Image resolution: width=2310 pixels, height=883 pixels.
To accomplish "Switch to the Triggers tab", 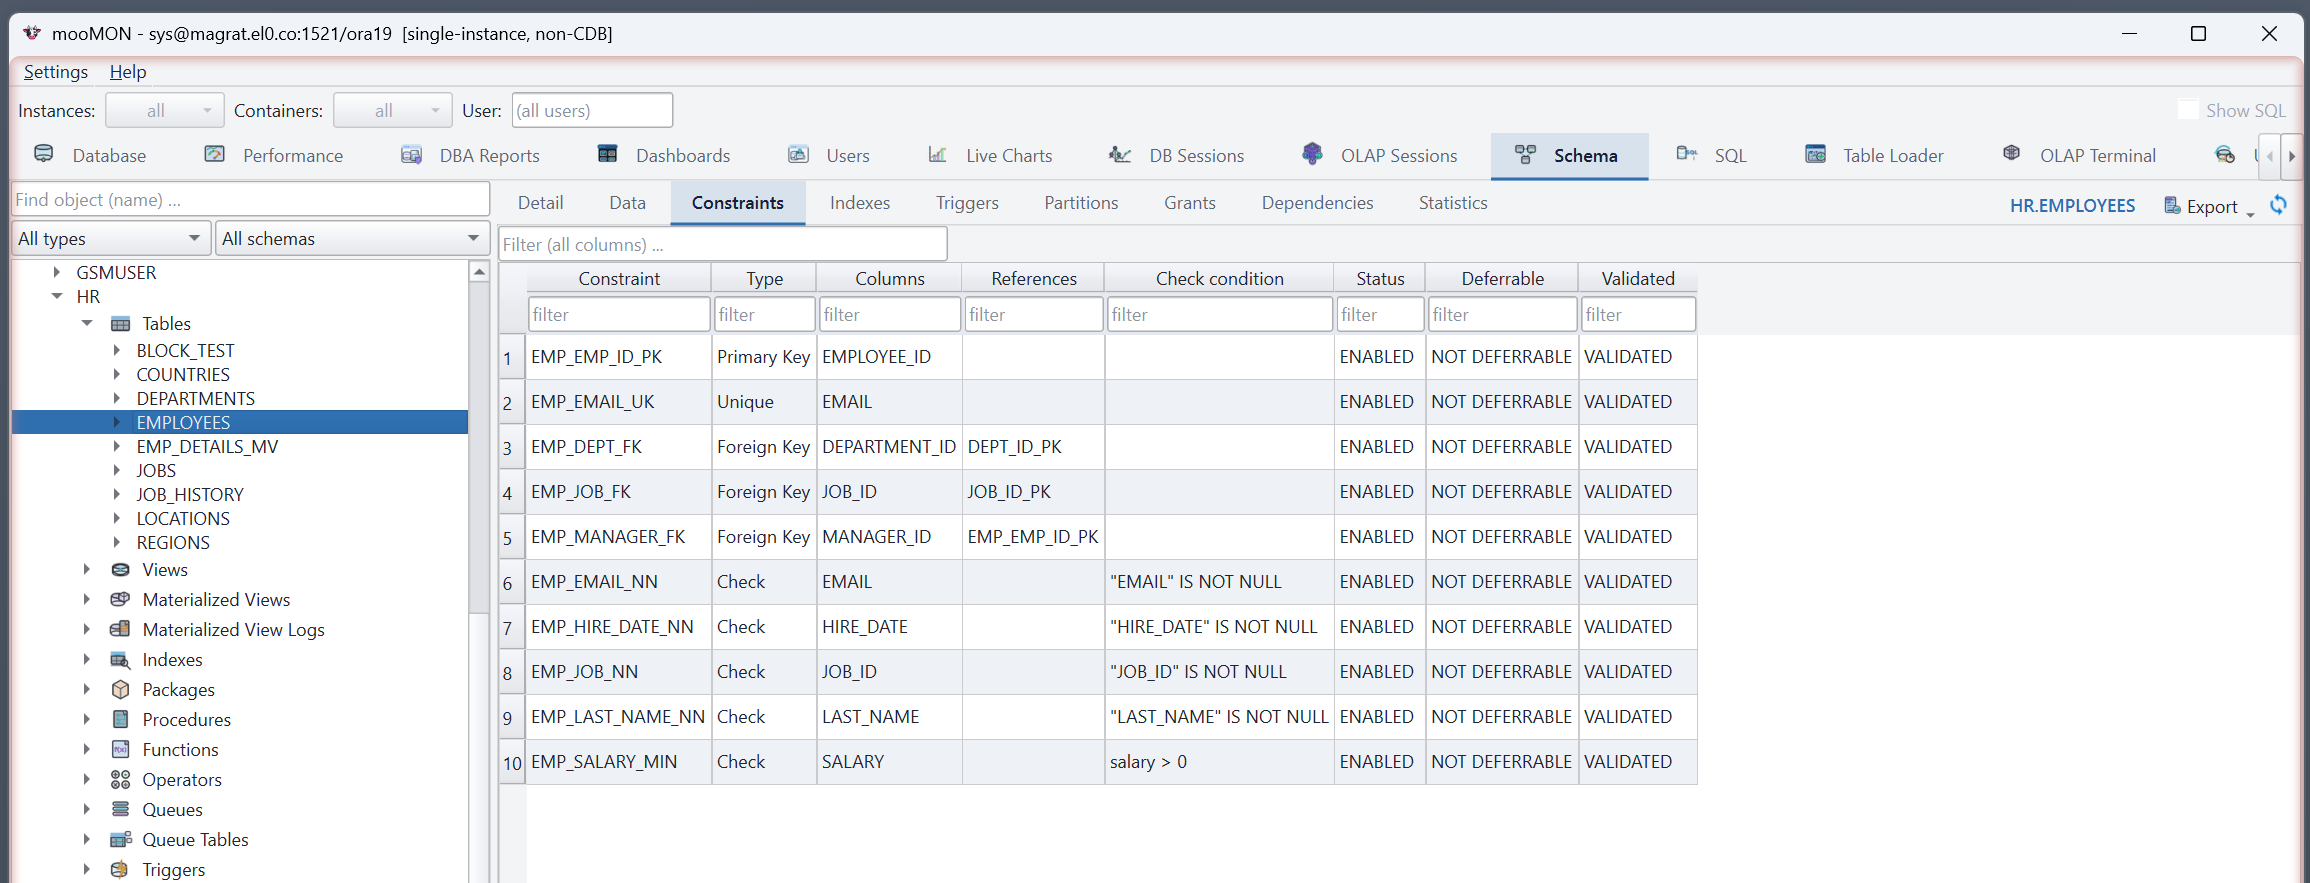I will coord(967,203).
